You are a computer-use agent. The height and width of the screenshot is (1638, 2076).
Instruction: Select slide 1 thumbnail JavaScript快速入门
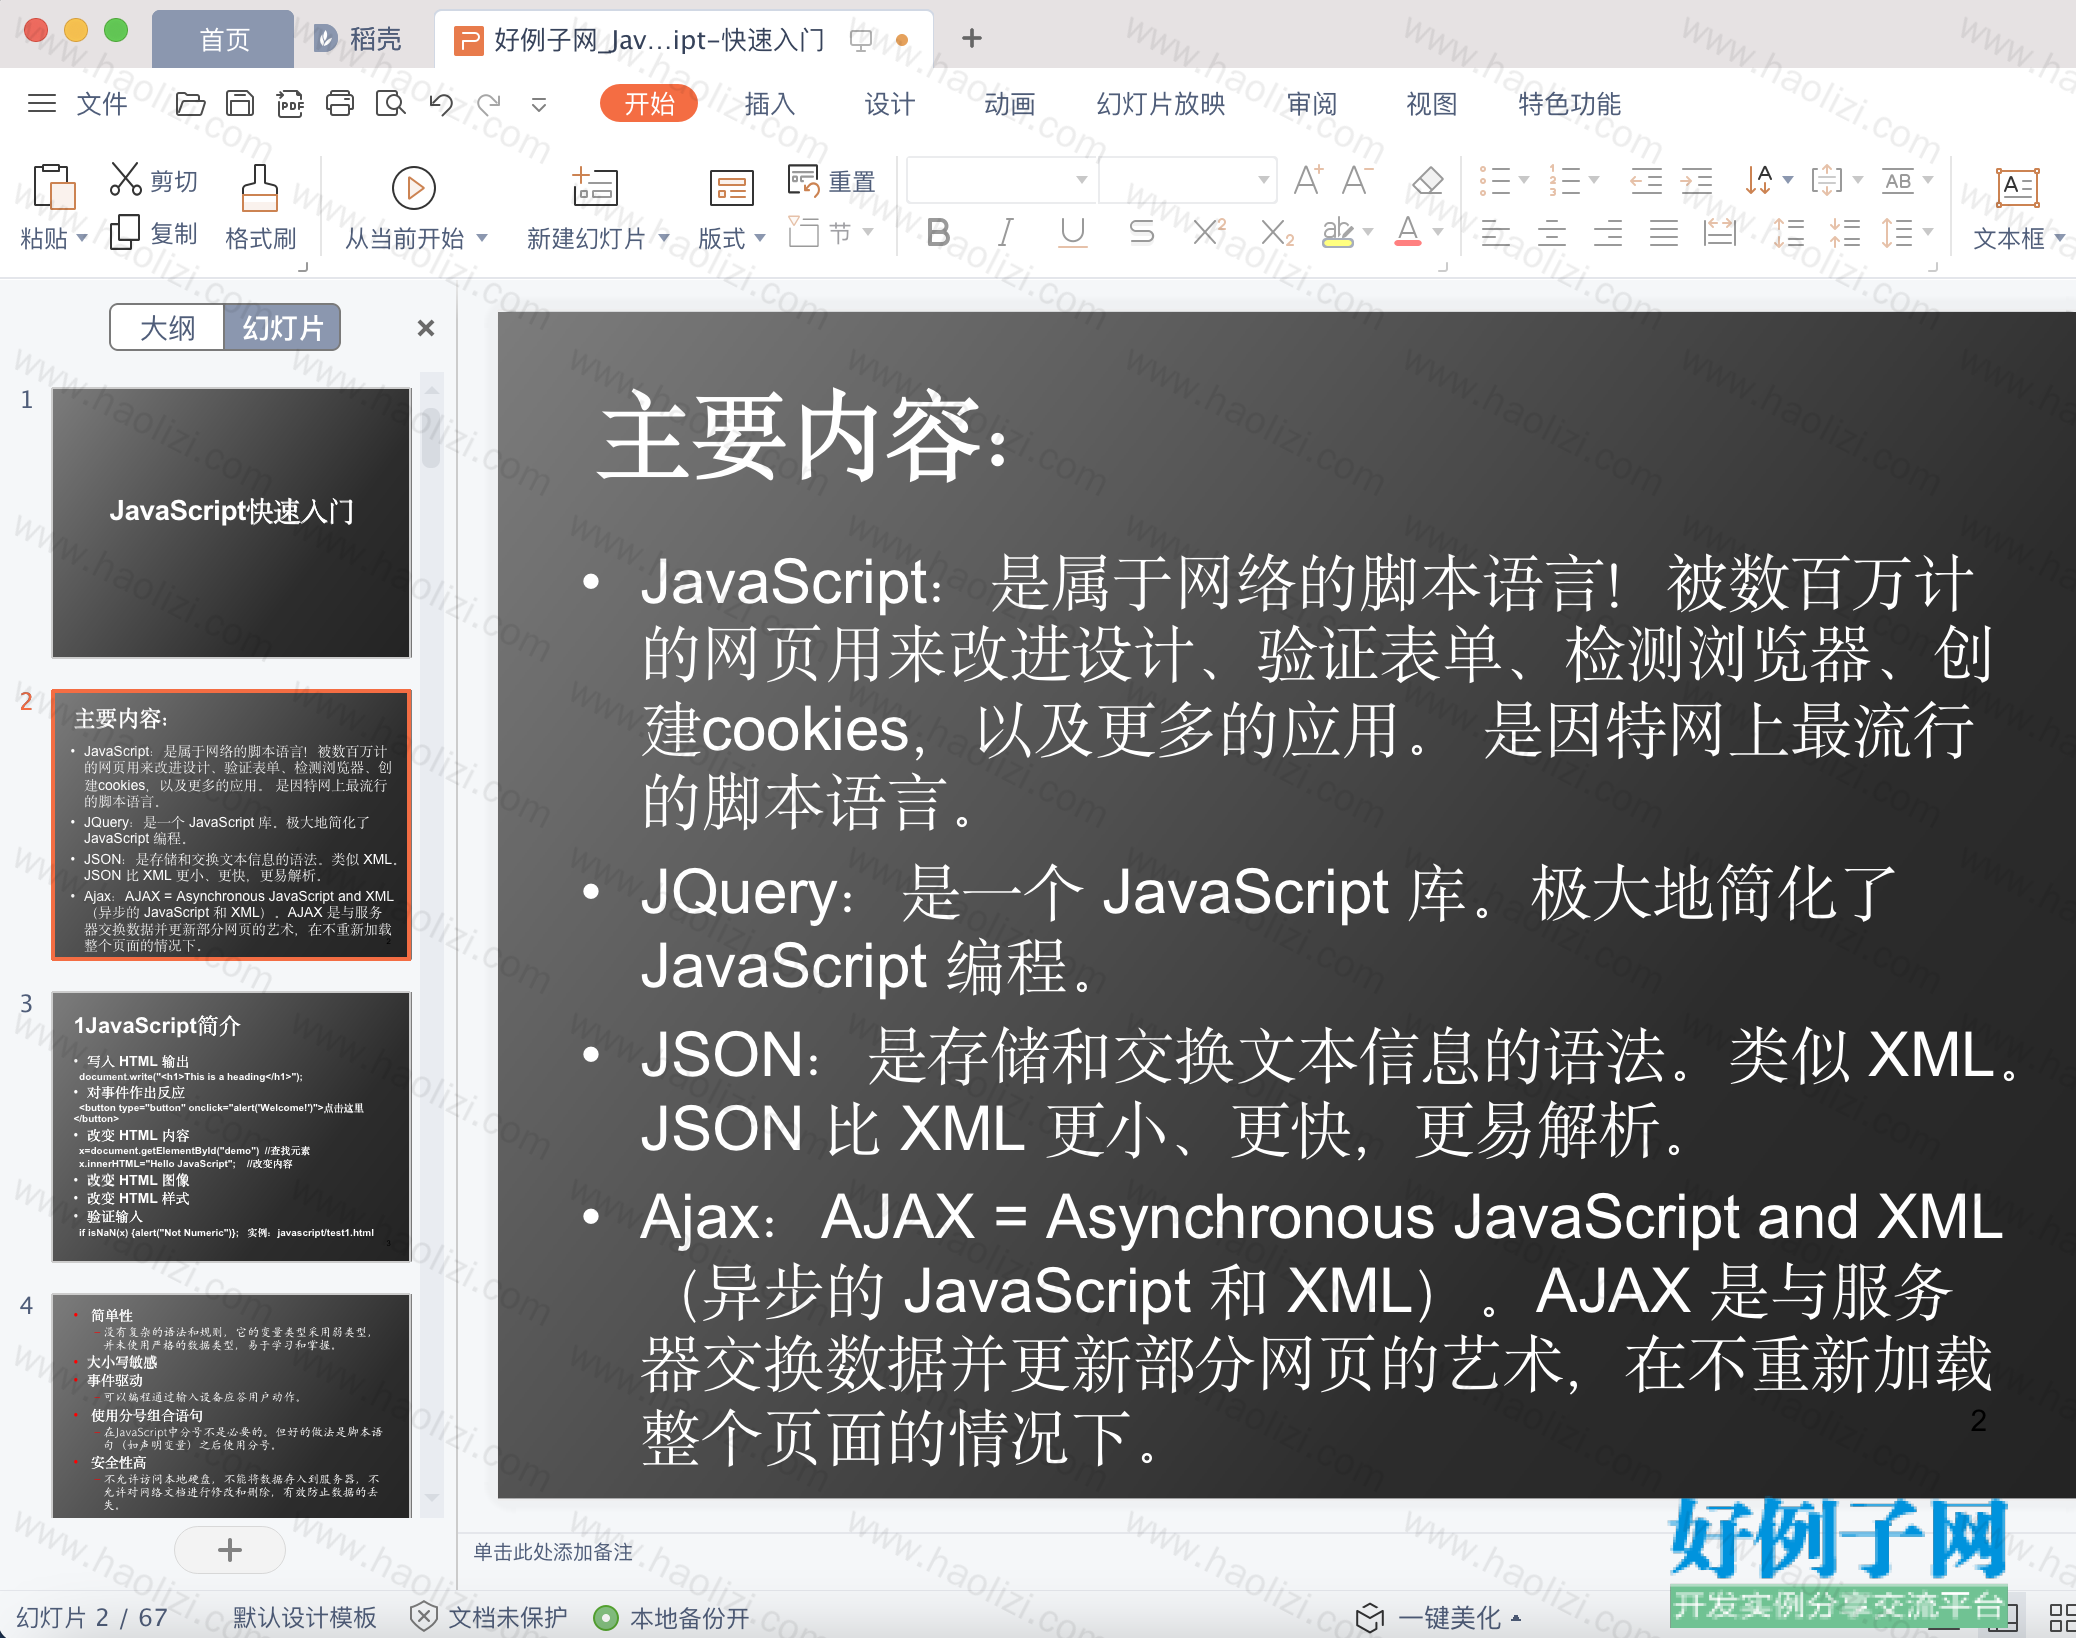point(231,522)
